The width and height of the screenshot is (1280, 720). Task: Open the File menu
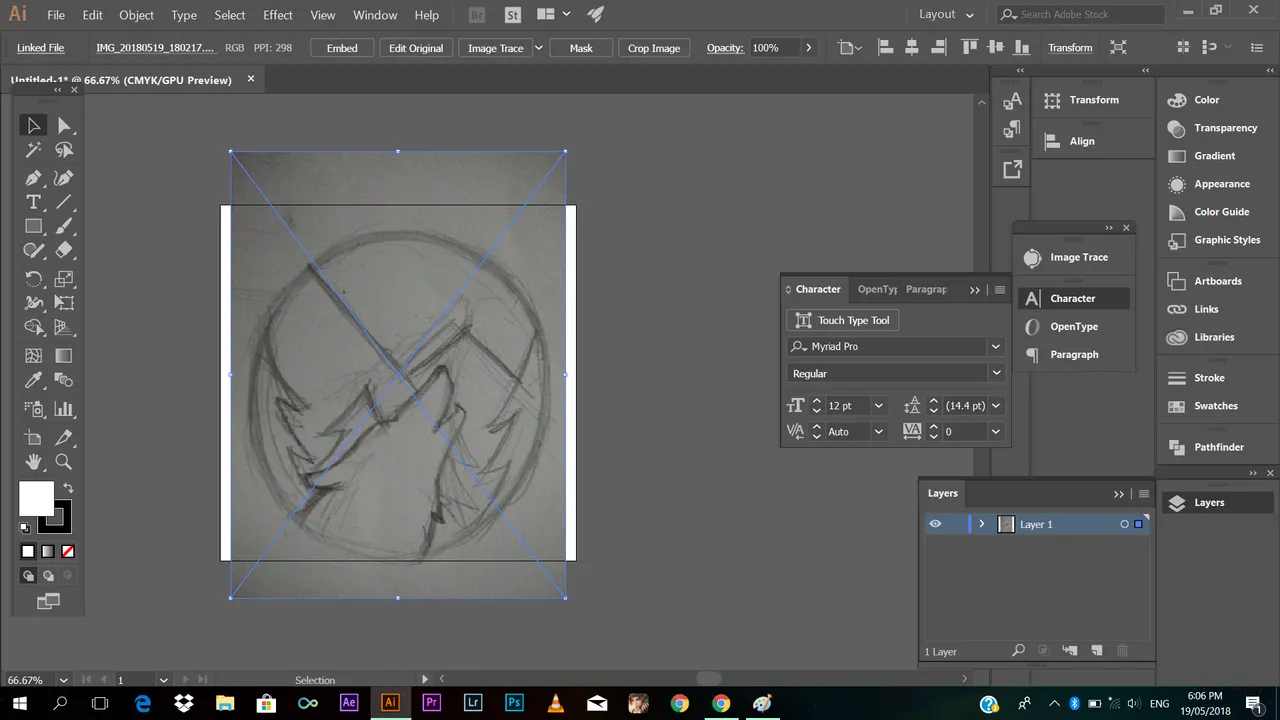[56, 15]
